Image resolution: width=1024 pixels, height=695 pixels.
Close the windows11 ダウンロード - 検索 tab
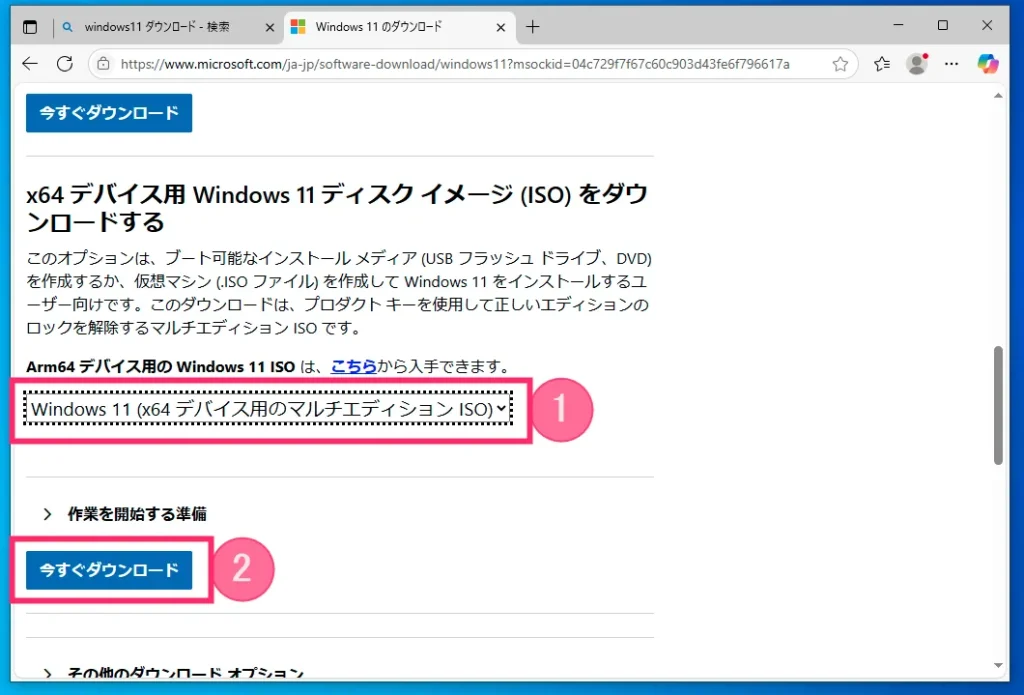269,27
